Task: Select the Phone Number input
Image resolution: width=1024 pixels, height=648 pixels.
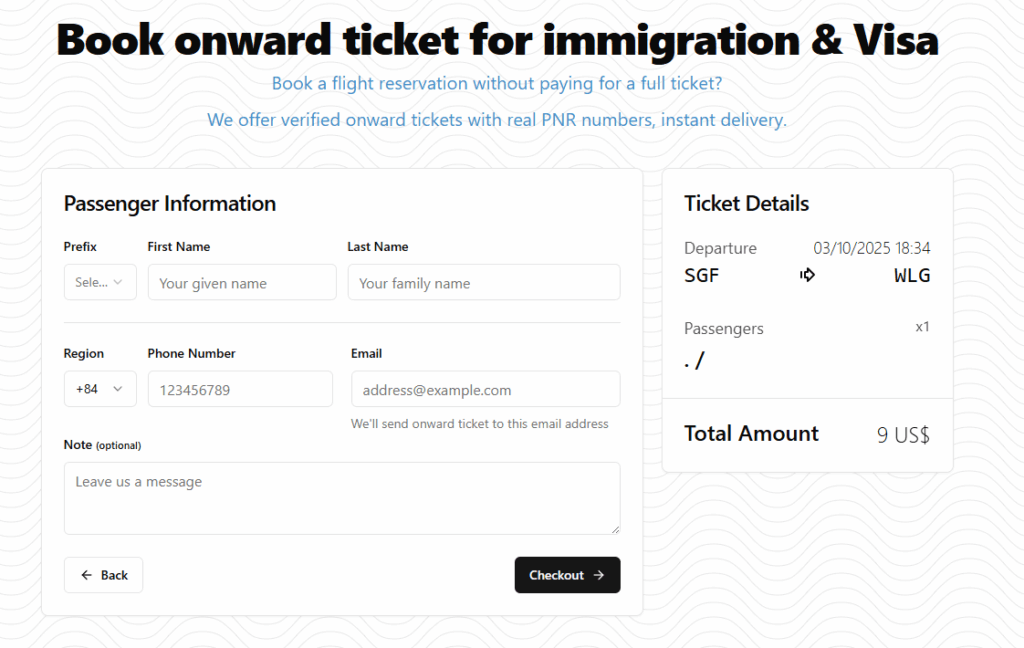Action: 240,390
